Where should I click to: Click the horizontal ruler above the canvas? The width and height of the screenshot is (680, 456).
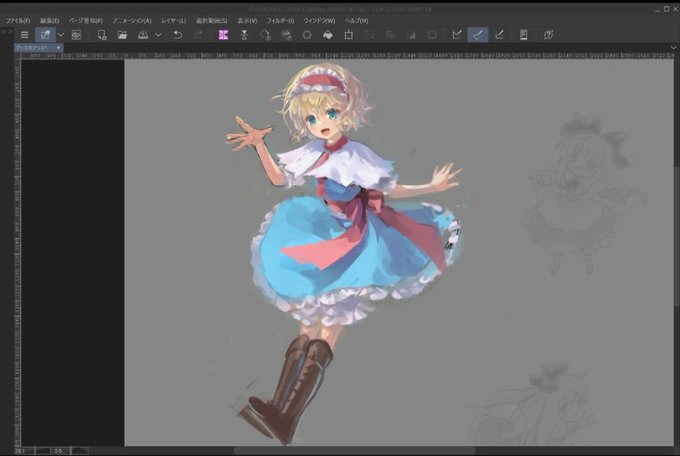point(347,56)
